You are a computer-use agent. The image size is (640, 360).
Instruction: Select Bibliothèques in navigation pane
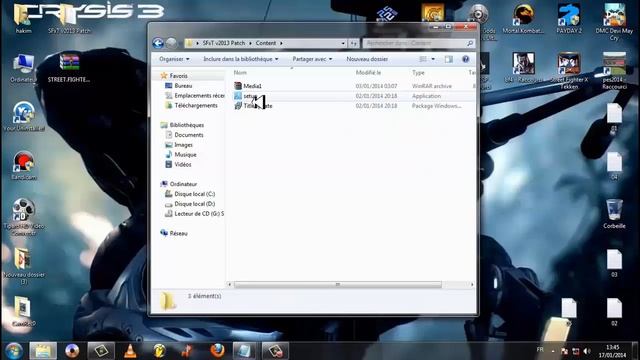click(x=187, y=125)
